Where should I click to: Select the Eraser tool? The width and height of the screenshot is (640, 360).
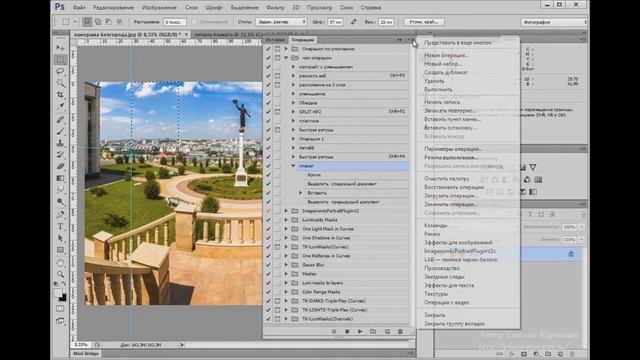60,166
